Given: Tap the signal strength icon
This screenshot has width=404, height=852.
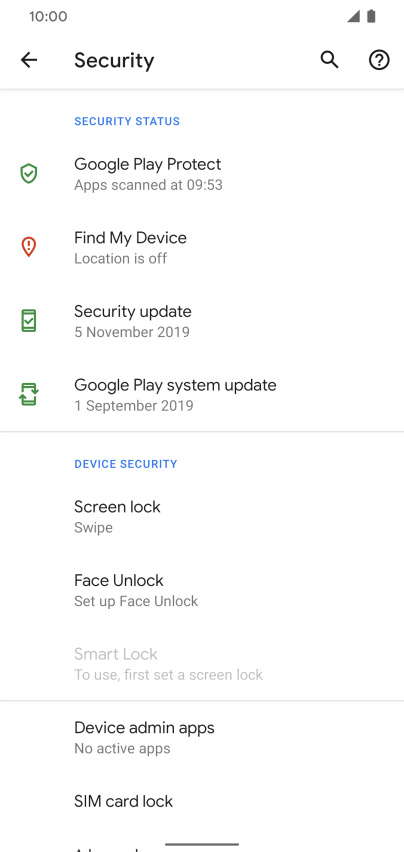Looking at the screenshot, I should [354, 16].
